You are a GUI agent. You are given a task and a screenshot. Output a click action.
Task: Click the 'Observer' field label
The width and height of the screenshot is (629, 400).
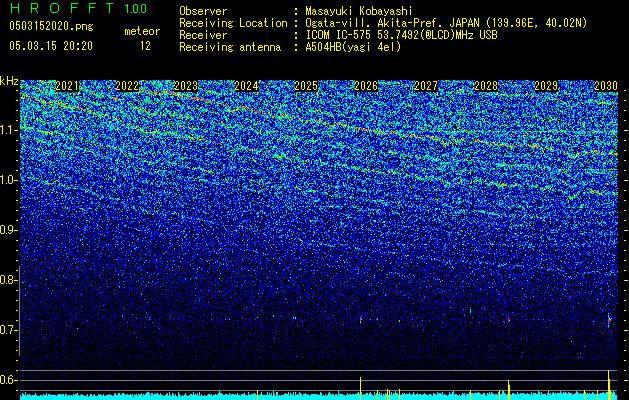pyautogui.click(x=203, y=11)
